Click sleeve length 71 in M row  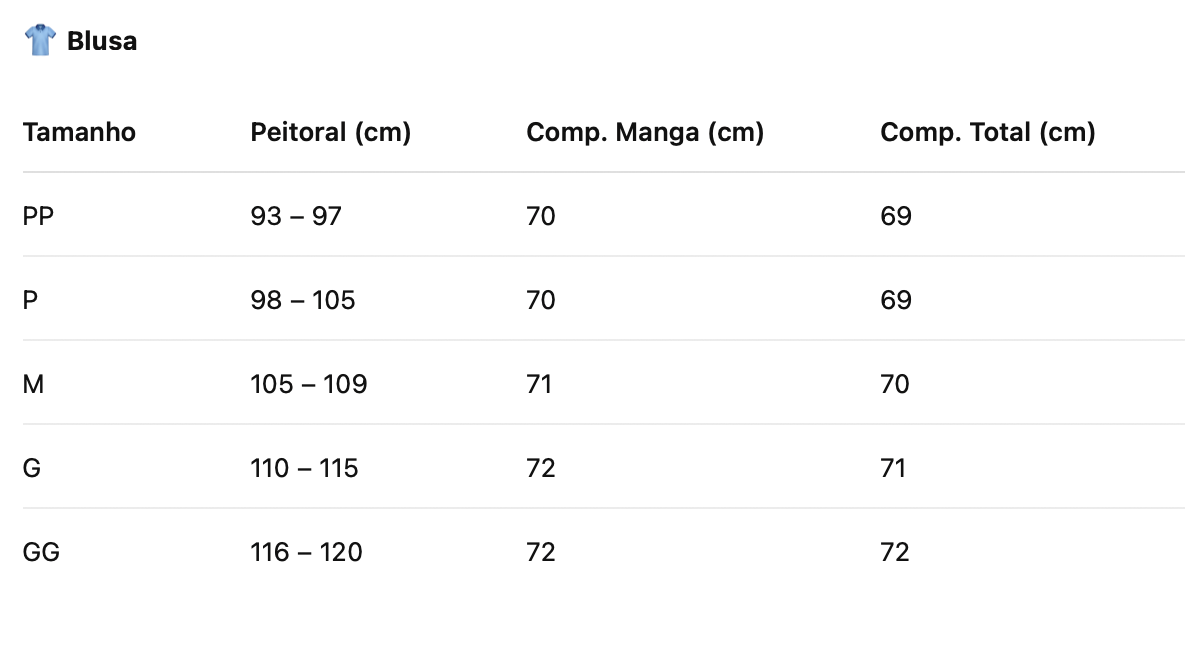tap(539, 384)
